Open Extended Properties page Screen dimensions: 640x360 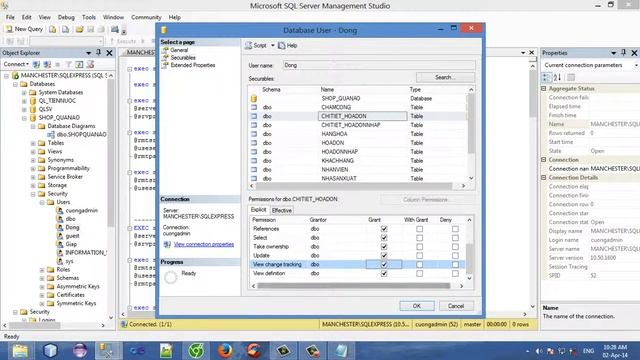click(193, 65)
